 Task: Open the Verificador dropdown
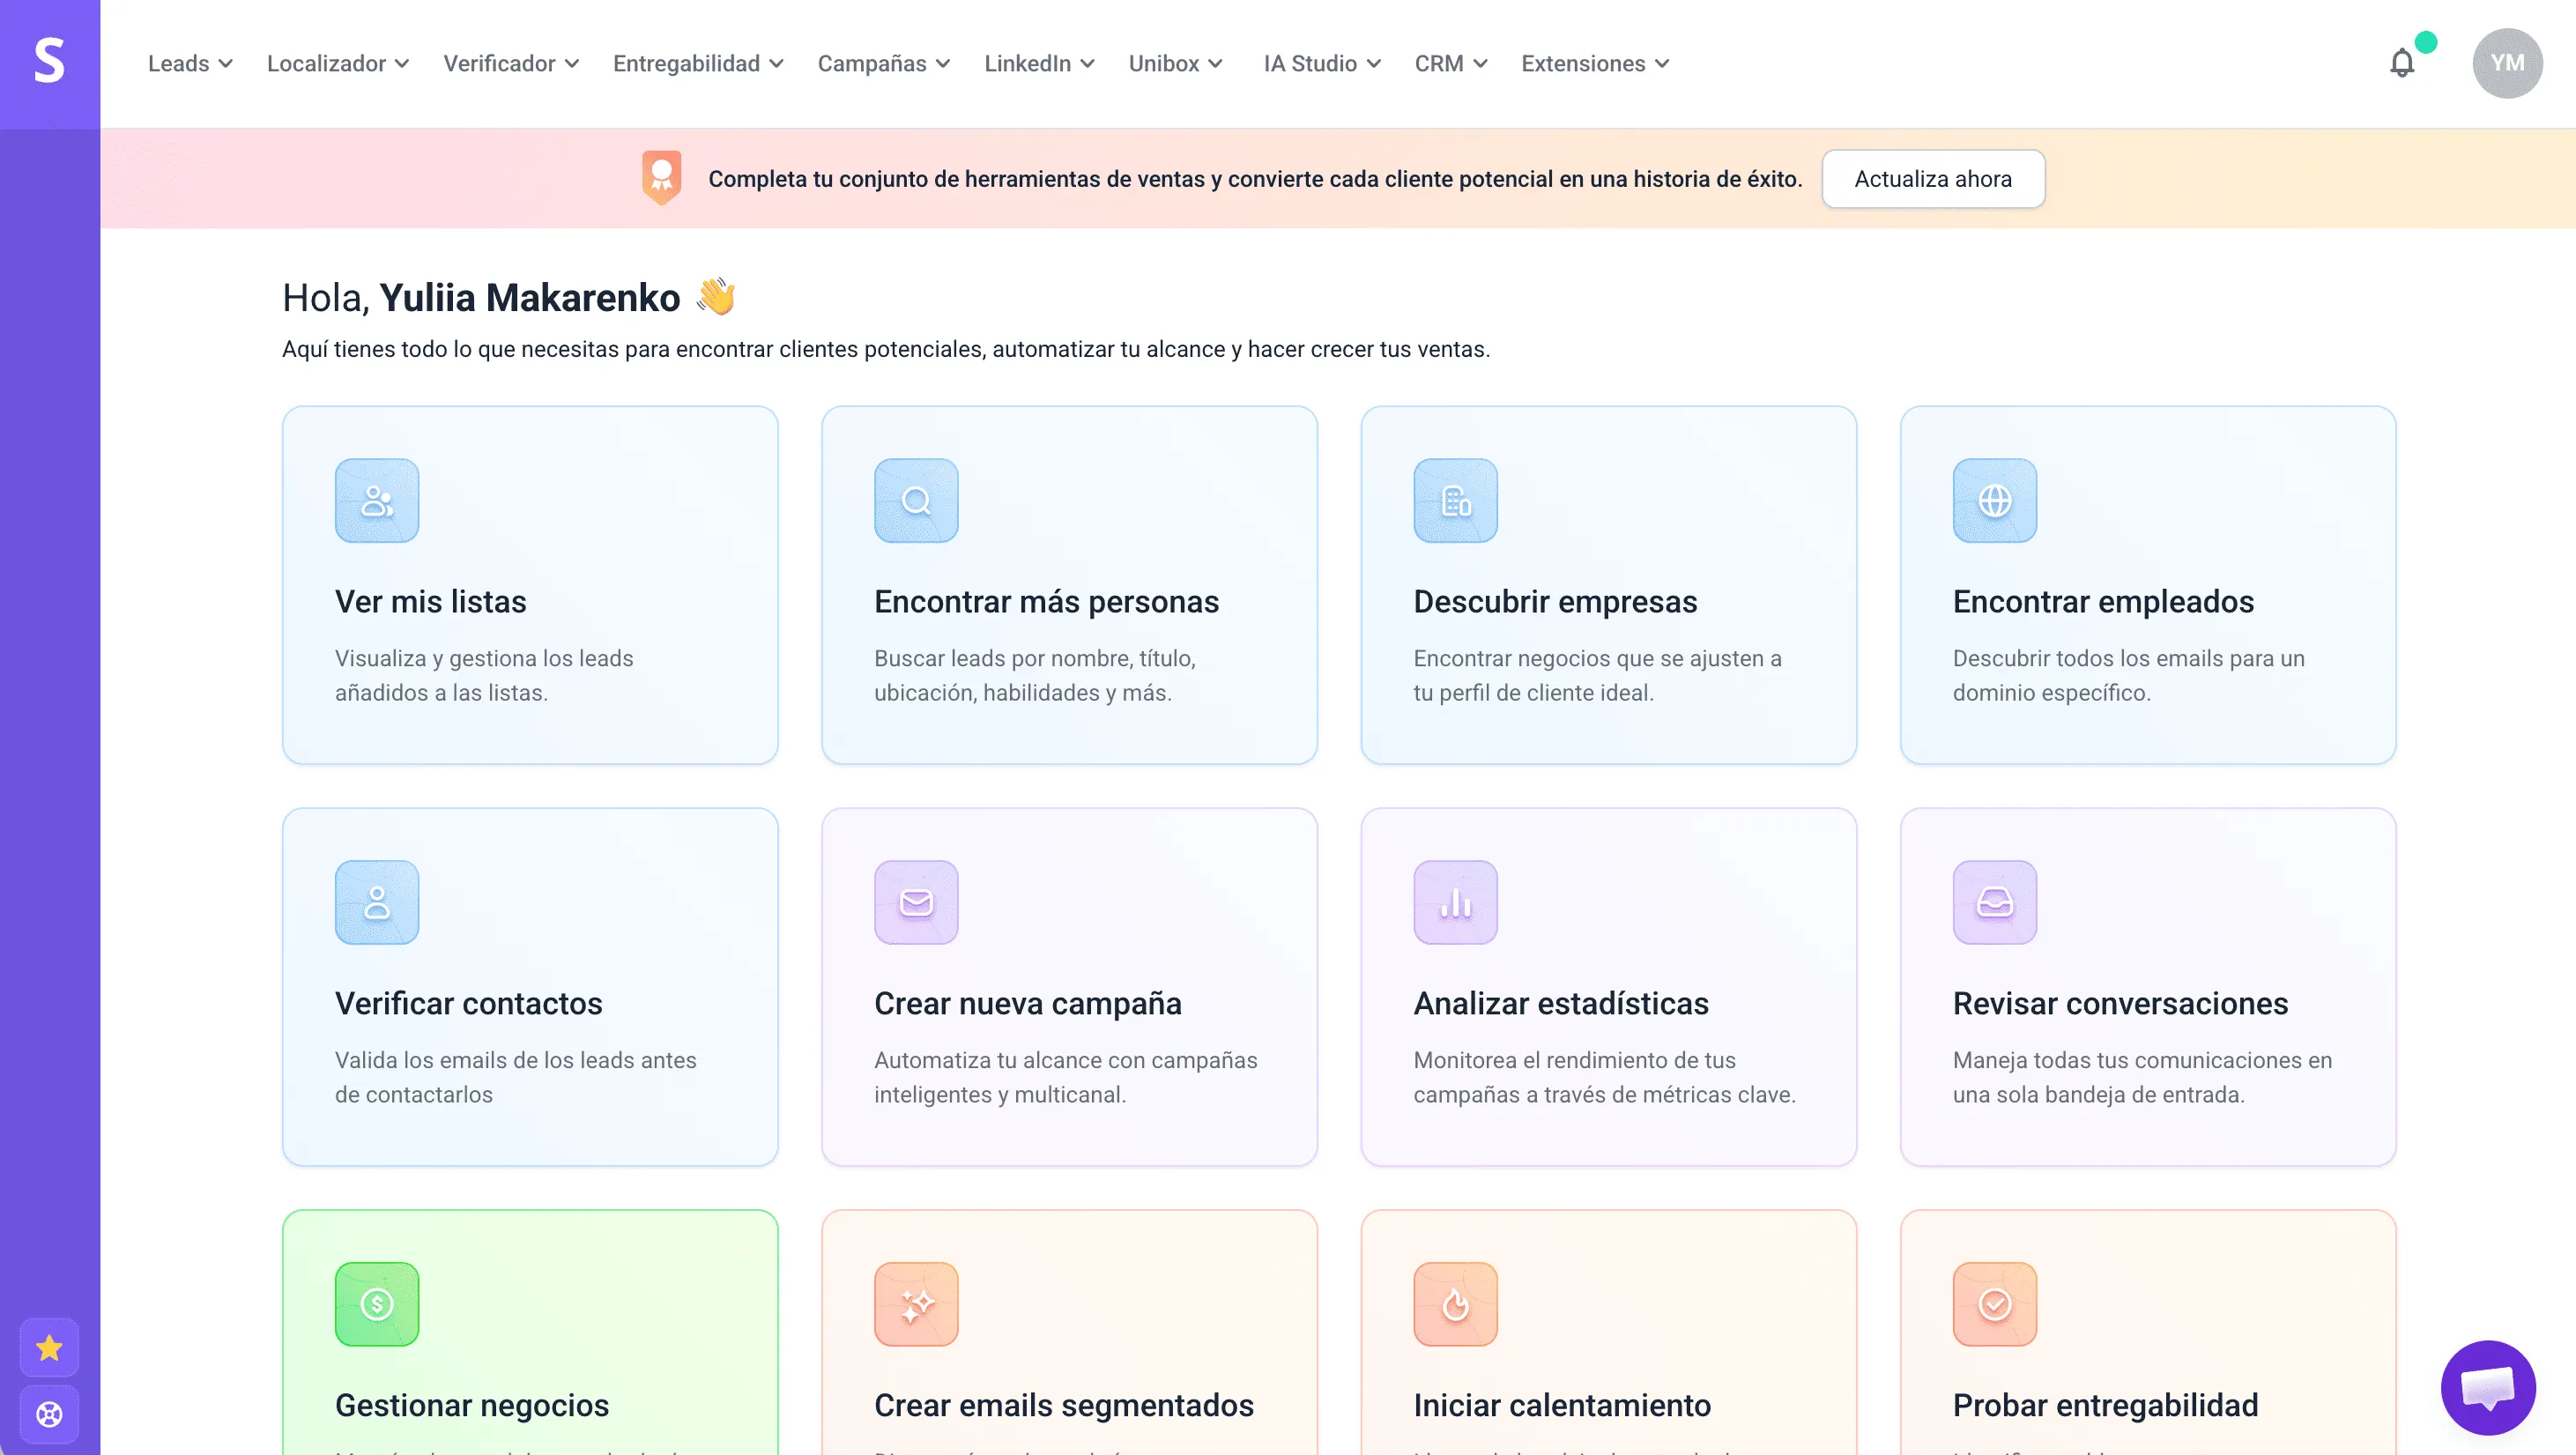coord(511,63)
